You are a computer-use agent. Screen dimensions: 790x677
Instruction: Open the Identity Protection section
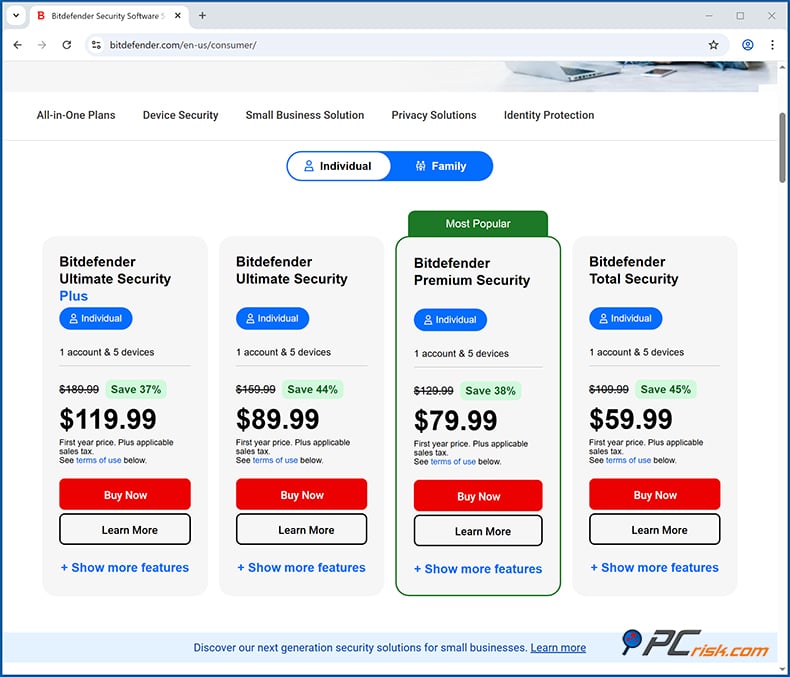coord(549,115)
